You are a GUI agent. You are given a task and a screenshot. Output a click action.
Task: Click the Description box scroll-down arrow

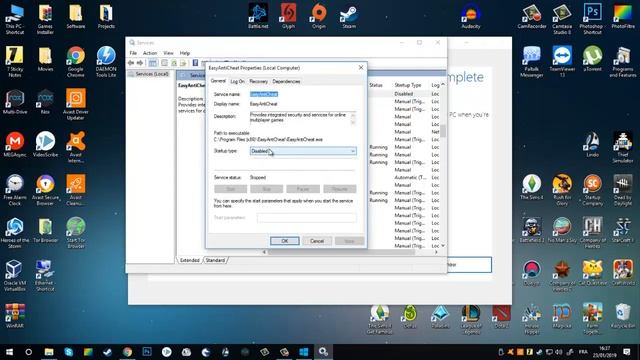(x=353, y=122)
